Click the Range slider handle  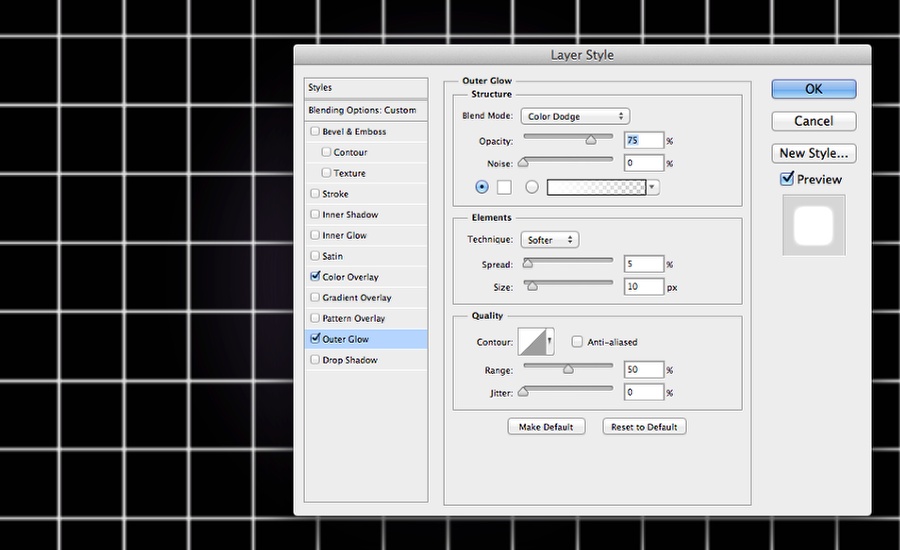(568, 369)
